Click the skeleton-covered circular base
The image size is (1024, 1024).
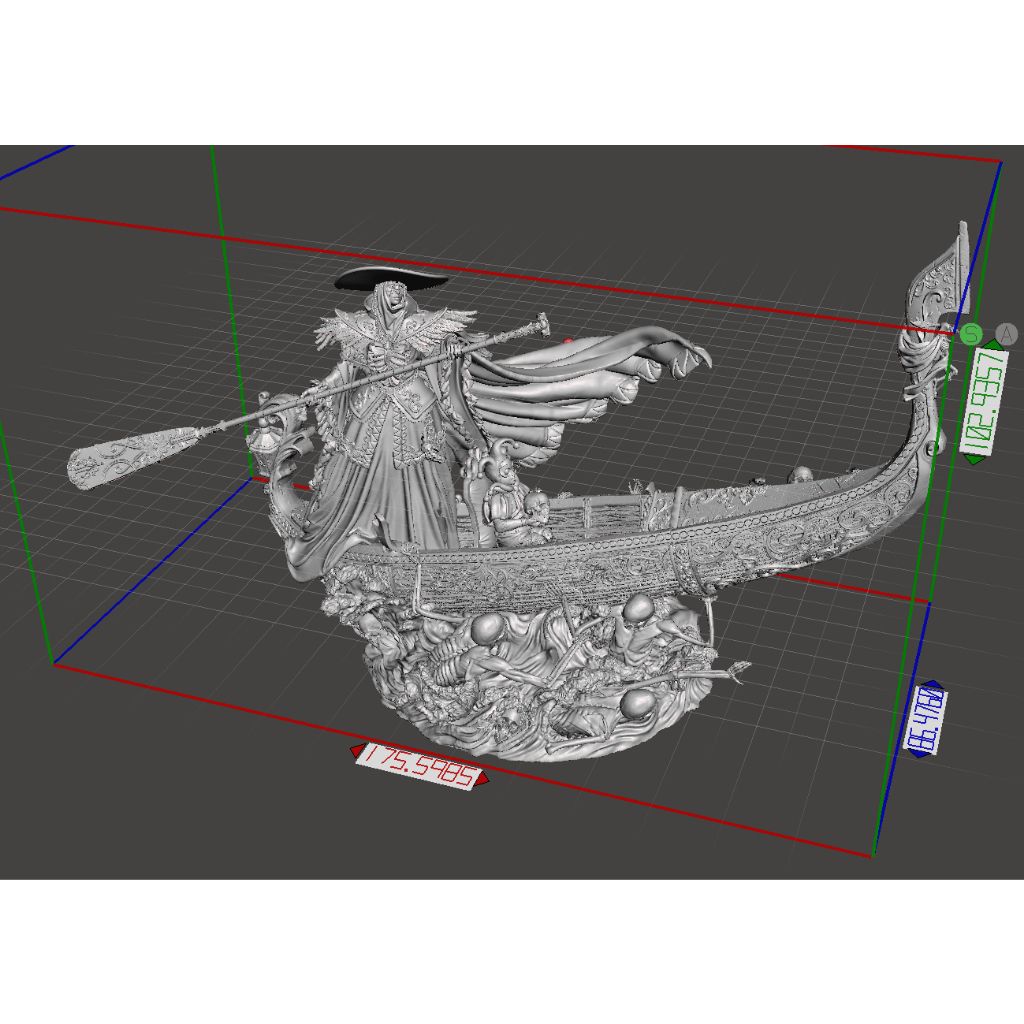(540, 690)
